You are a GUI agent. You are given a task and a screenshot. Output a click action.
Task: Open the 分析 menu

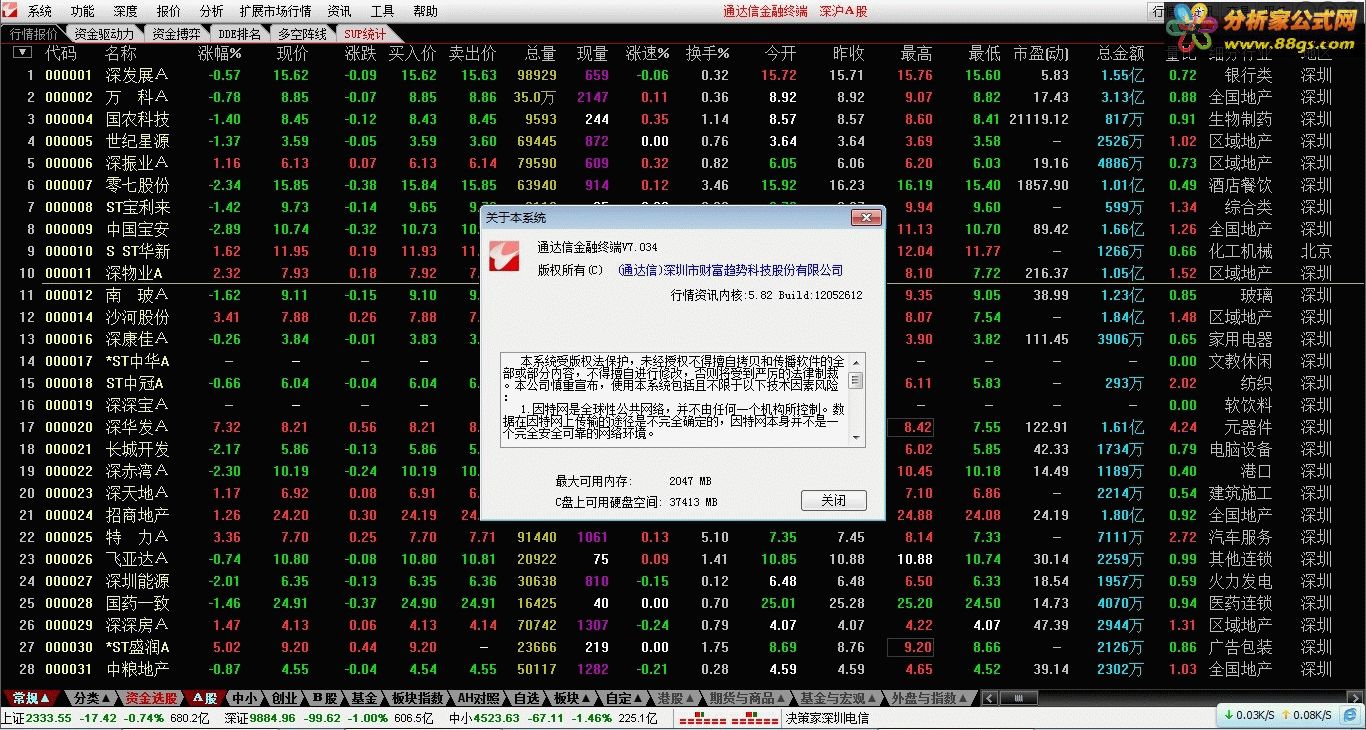click(212, 12)
